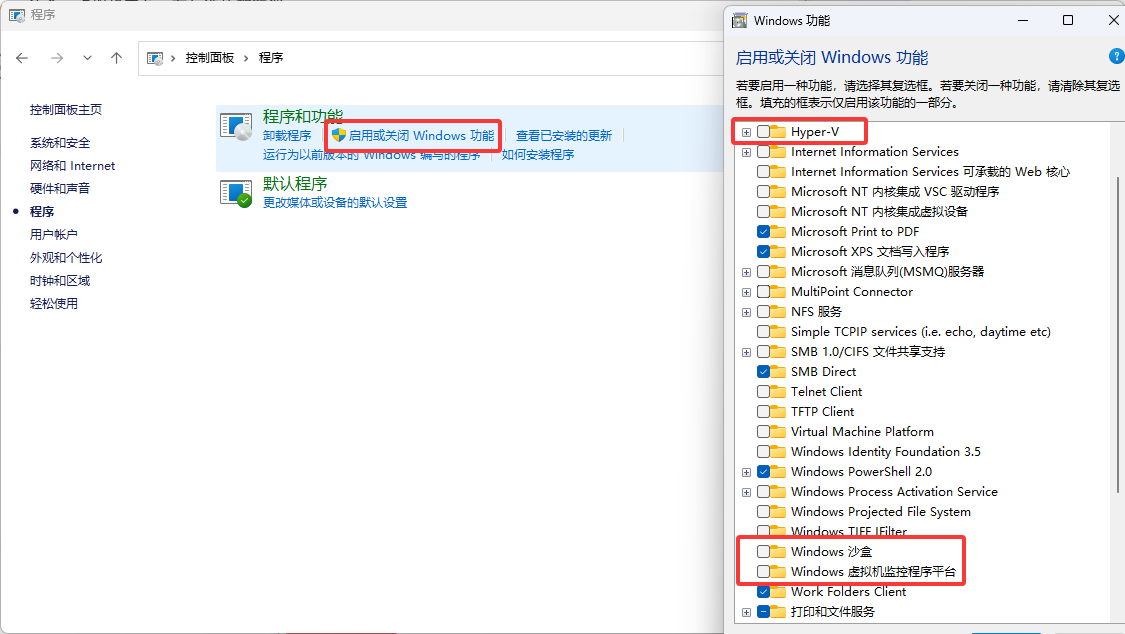Expand 打印和文件服务 node

tap(747, 612)
